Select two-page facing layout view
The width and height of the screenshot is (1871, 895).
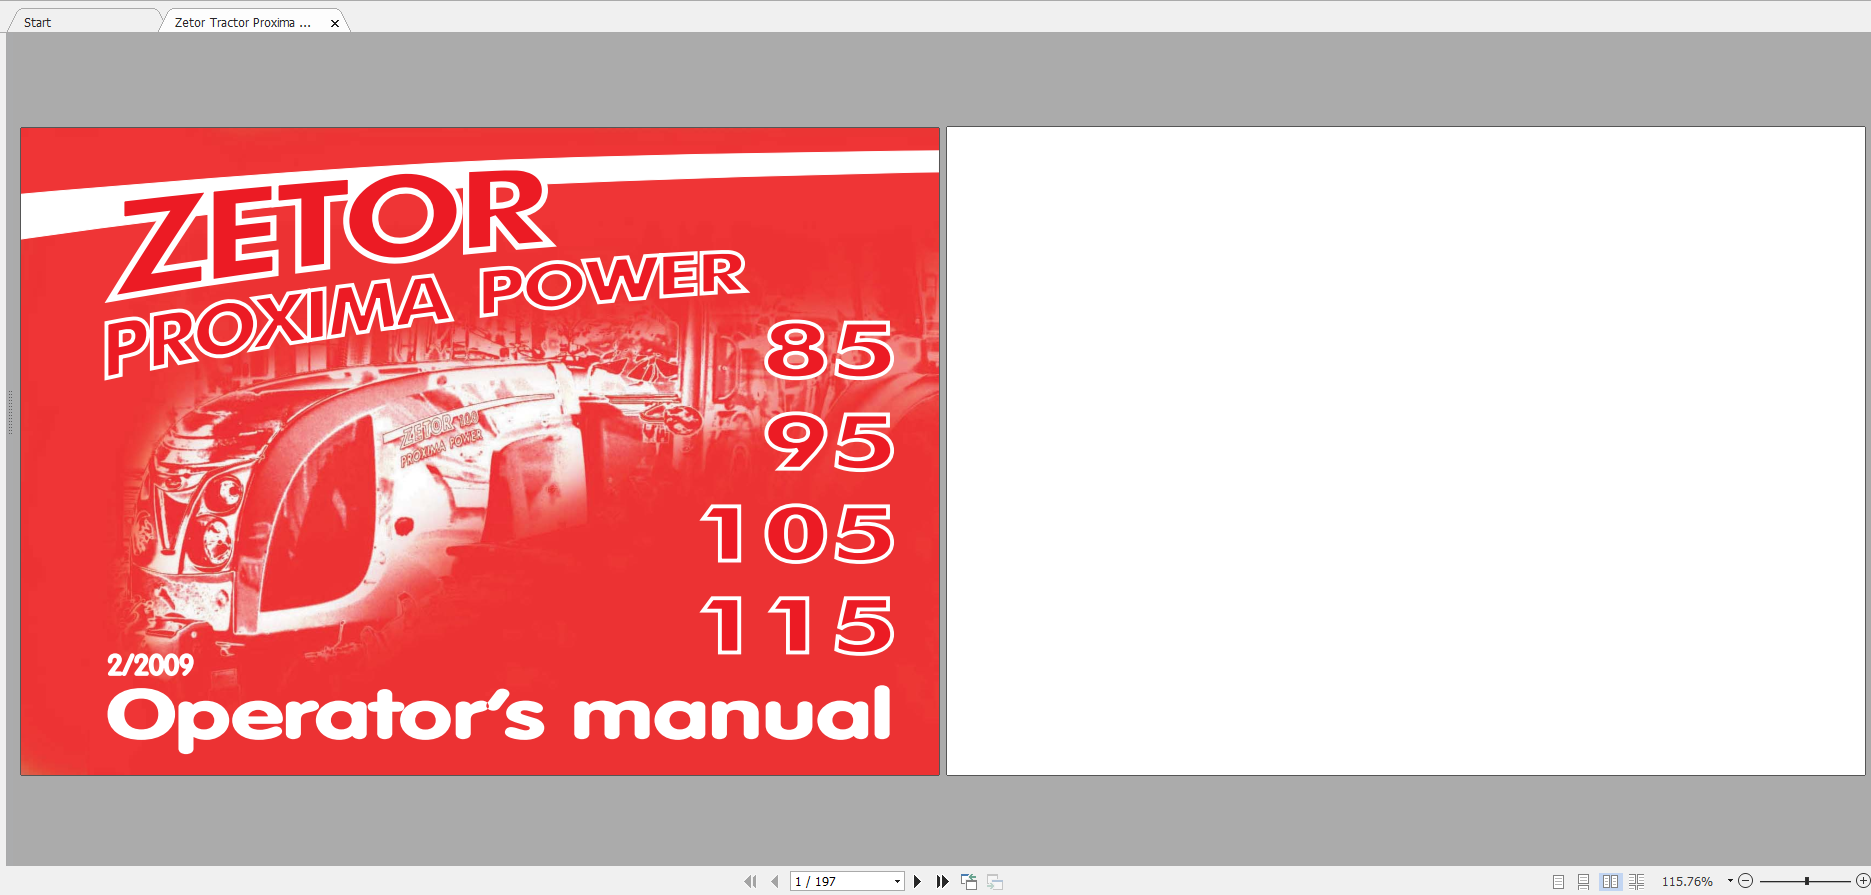click(x=1610, y=881)
